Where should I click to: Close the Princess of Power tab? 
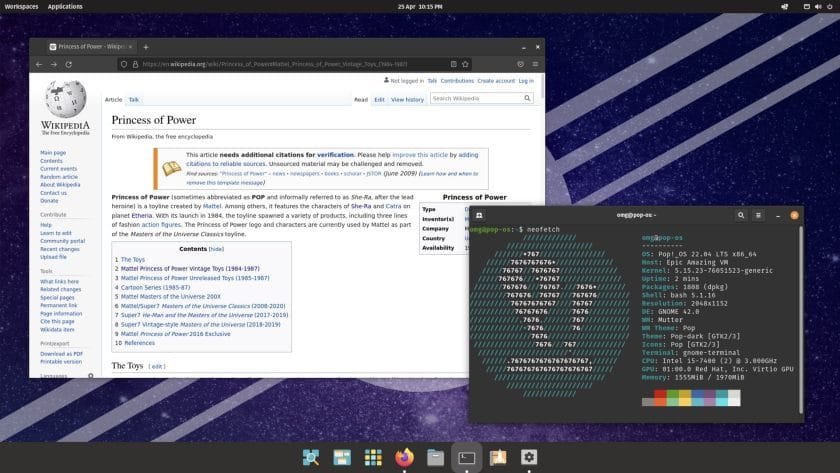click(x=130, y=47)
